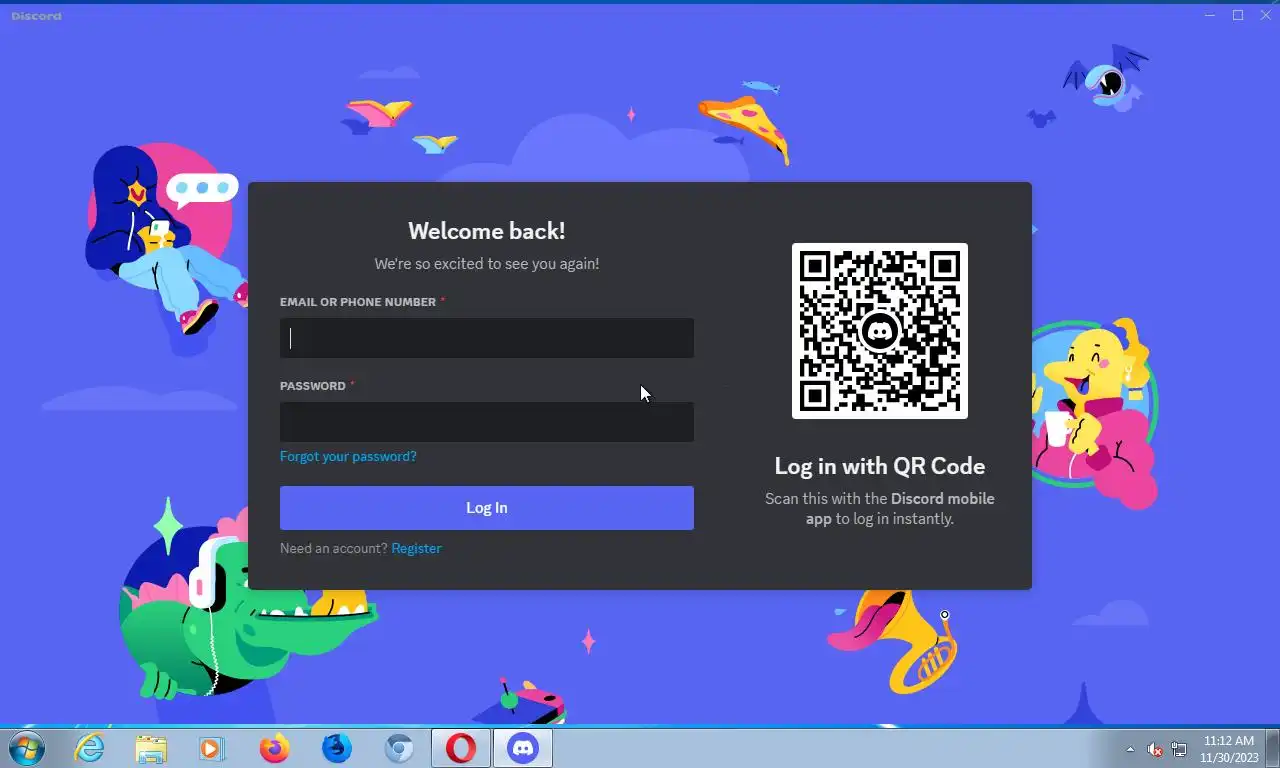Open Windows Explorer folder icon on taskbar
The height and width of the screenshot is (768, 1280).
pos(151,748)
